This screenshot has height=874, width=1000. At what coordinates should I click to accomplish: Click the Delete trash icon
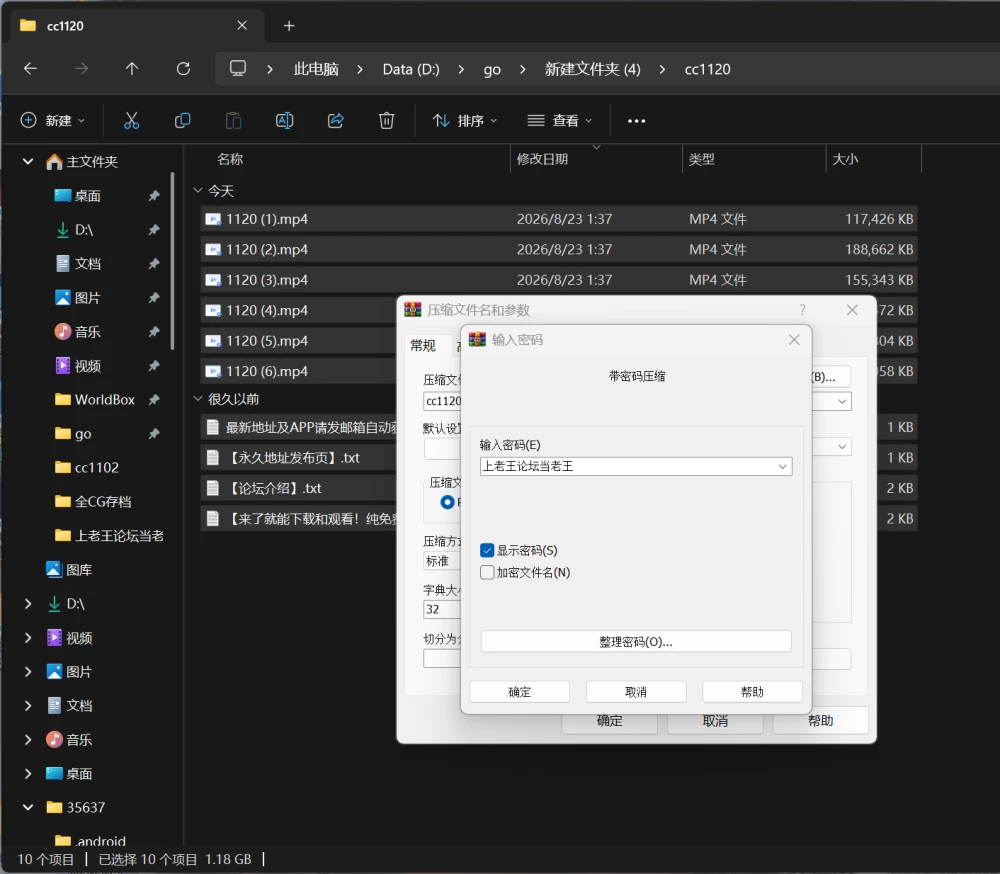click(386, 121)
